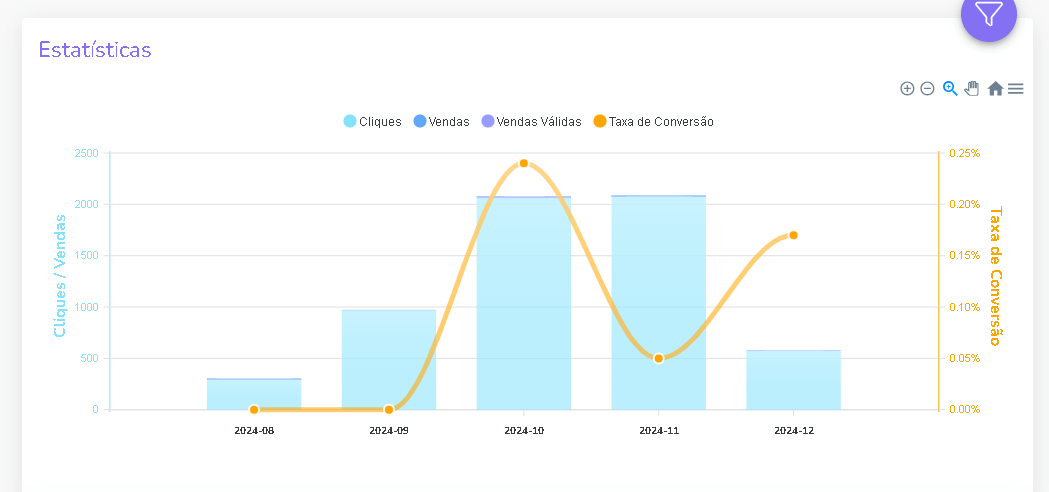Toggle the Vendas series in legend
Screen dimensions: 1049x492
click(441, 121)
